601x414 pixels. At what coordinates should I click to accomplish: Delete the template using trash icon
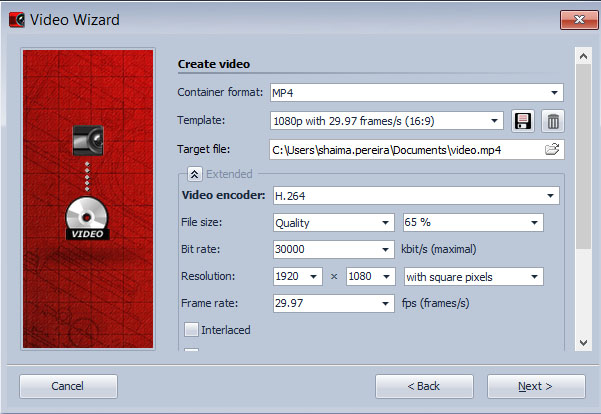(553, 121)
